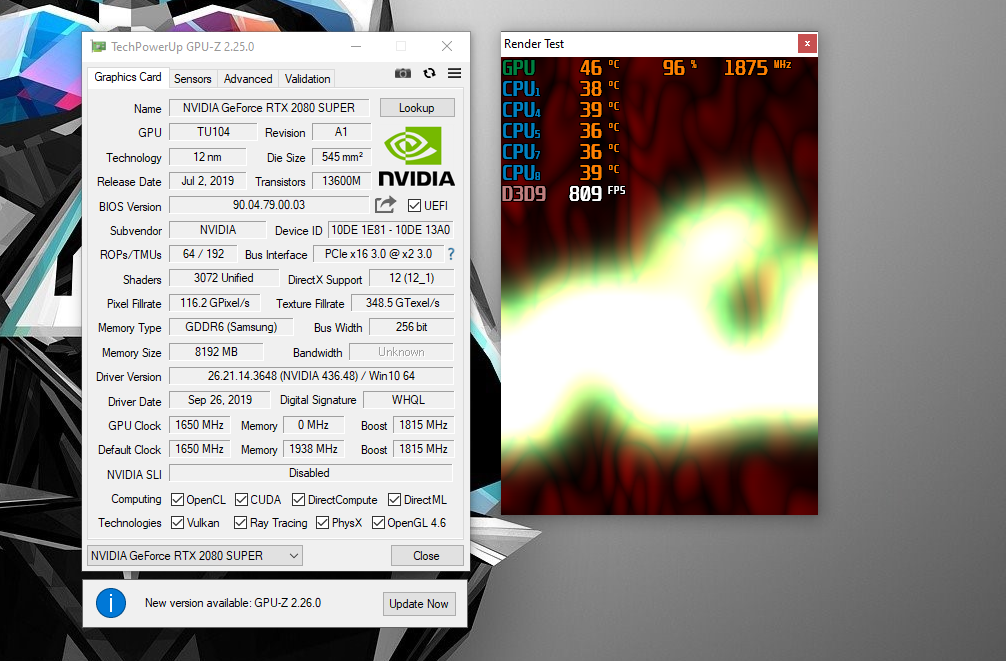Image resolution: width=1006 pixels, height=661 pixels.
Task: Click the 1875 MHz clock reading in Render Test
Action: [x=757, y=67]
